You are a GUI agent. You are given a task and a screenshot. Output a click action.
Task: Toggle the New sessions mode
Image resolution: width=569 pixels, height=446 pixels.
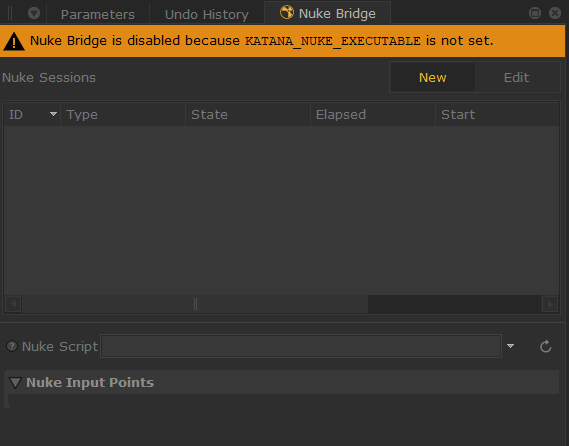432,77
